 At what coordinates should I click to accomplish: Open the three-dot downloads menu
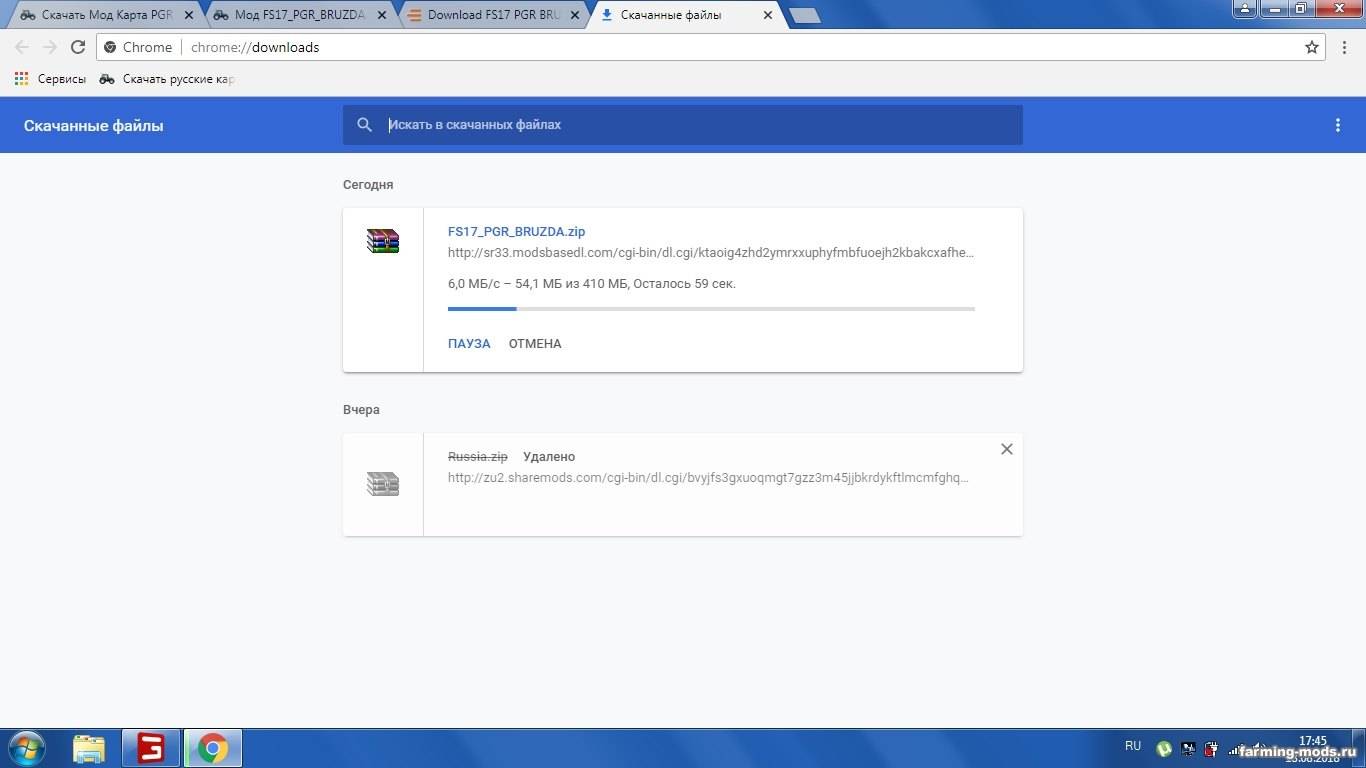pos(1338,125)
